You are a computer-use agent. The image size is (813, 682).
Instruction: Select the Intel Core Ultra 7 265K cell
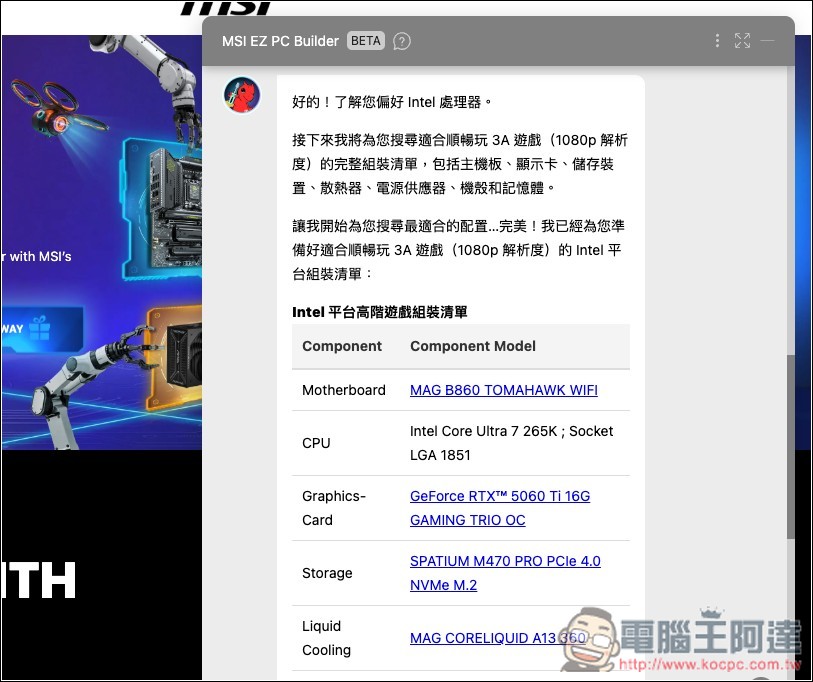pos(511,443)
